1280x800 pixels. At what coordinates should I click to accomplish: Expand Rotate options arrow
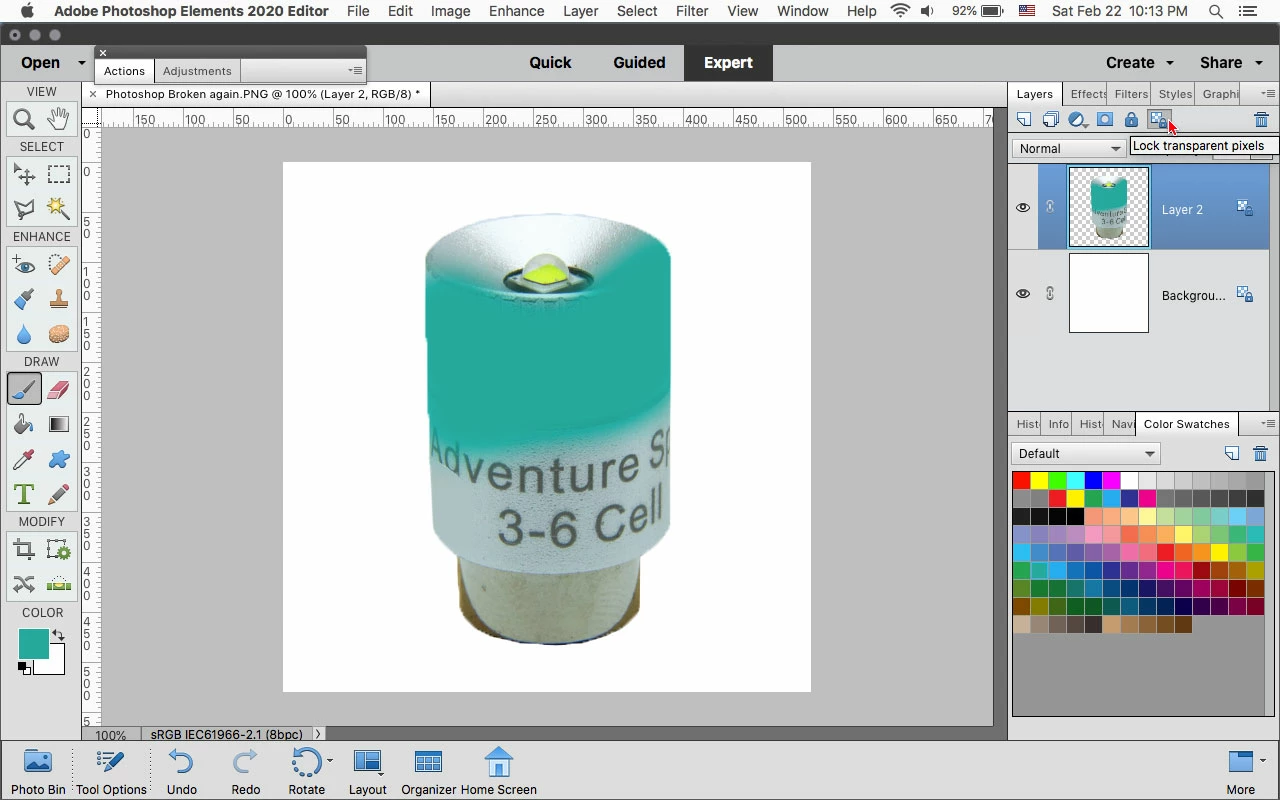click(330, 761)
